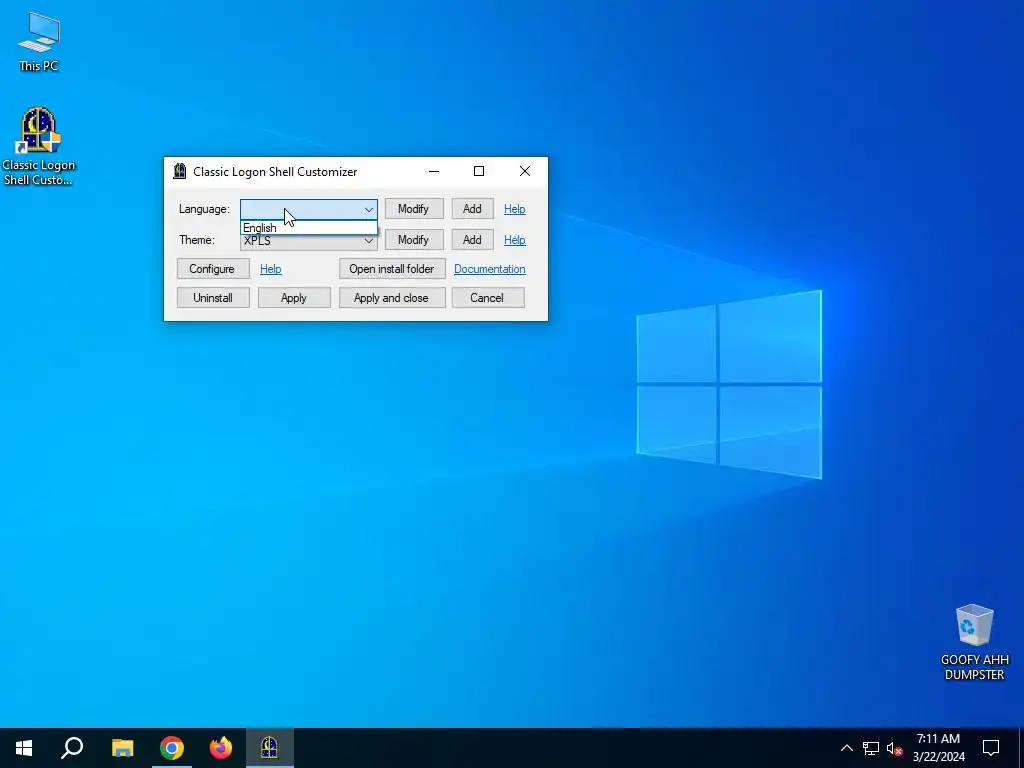Minimize the Customizer window

[434, 172]
